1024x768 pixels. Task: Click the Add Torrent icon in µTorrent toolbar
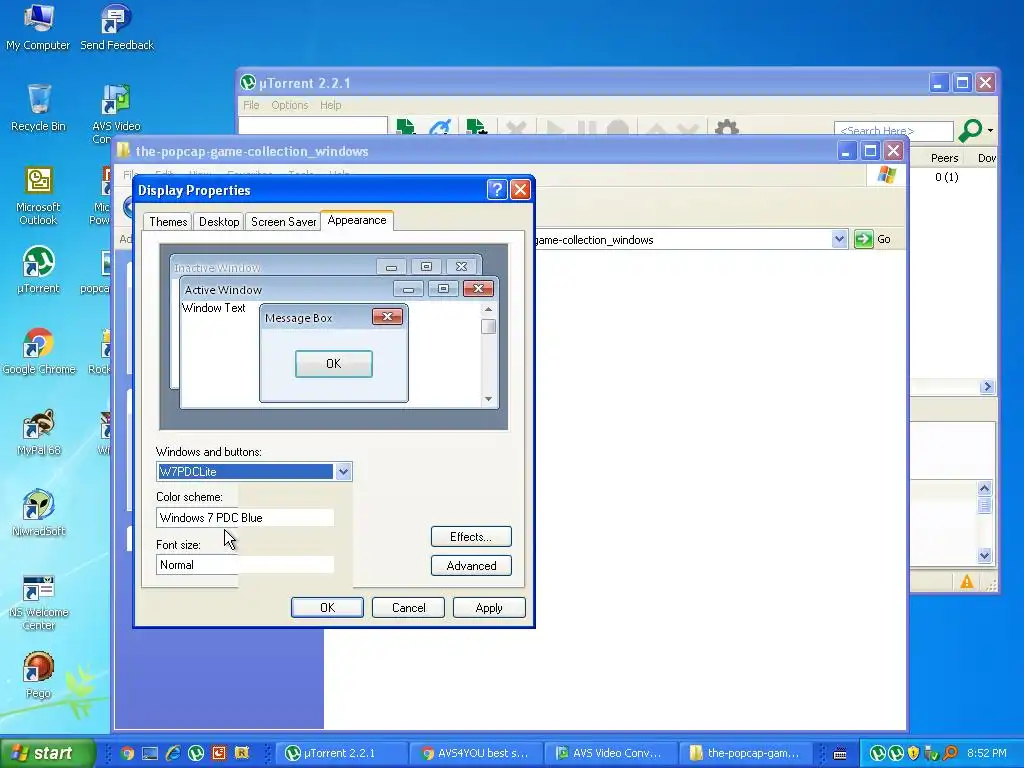[406, 127]
